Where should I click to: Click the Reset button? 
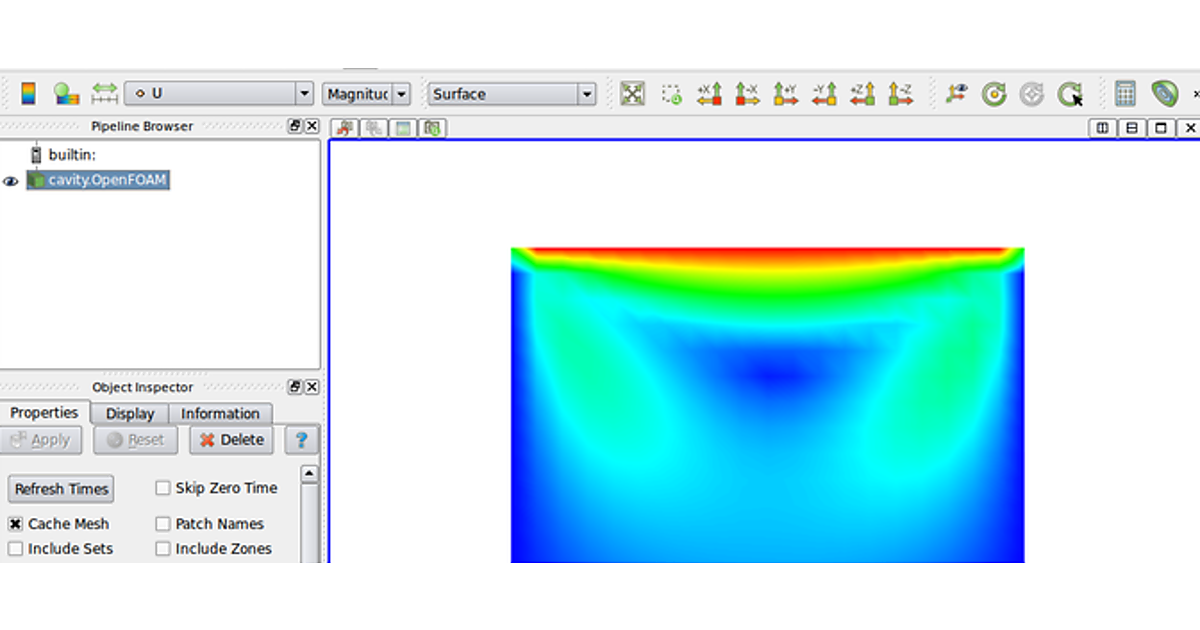click(135, 440)
